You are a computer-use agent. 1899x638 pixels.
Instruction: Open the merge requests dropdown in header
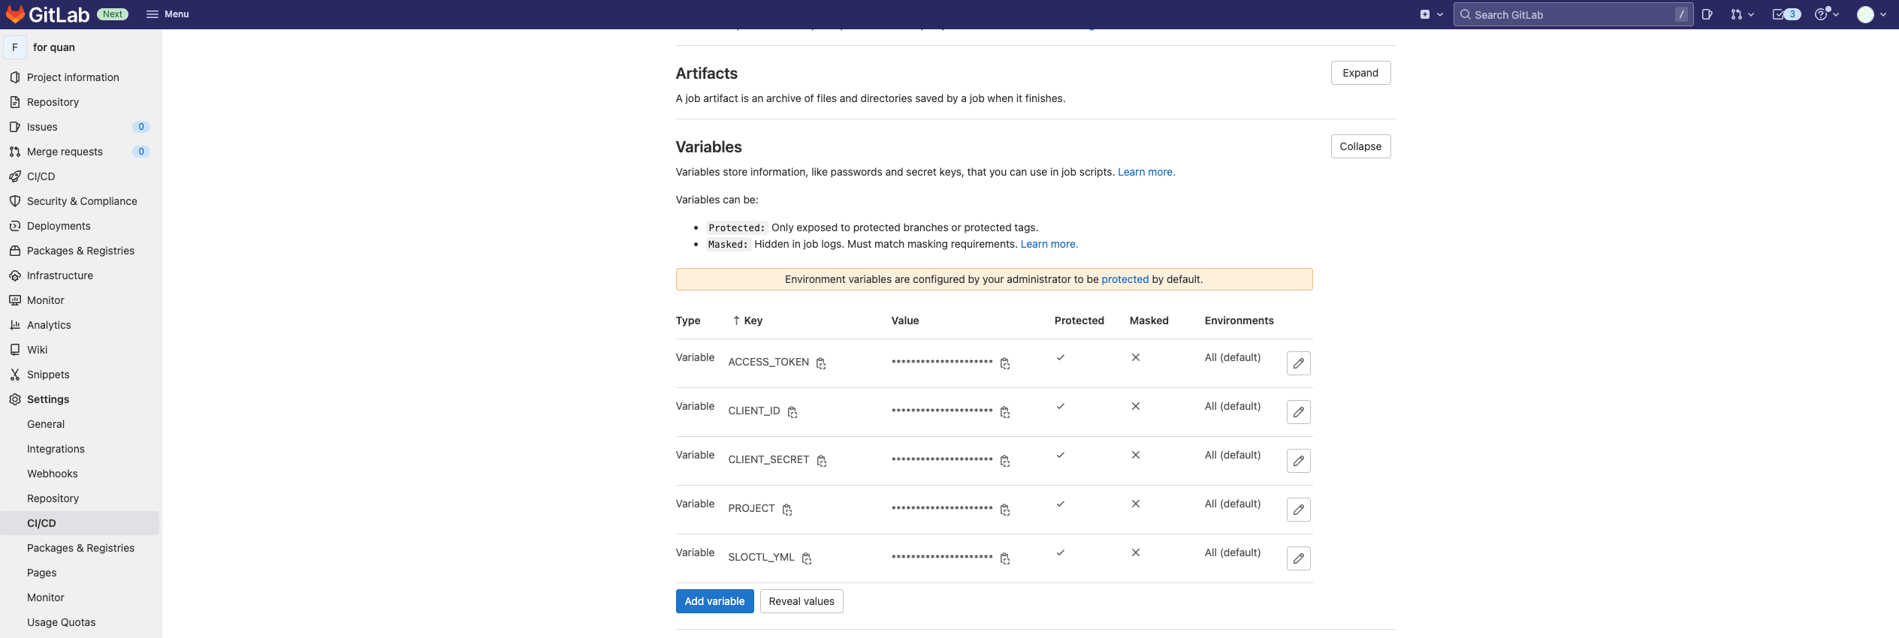pyautogui.click(x=1742, y=14)
